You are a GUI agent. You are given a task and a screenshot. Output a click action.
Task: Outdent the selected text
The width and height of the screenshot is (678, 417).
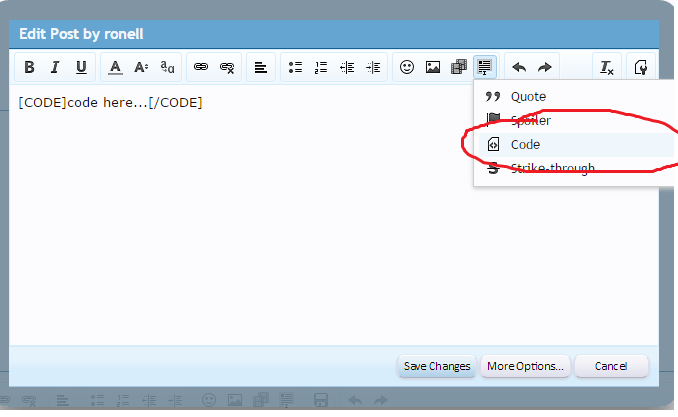pyautogui.click(x=347, y=67)
